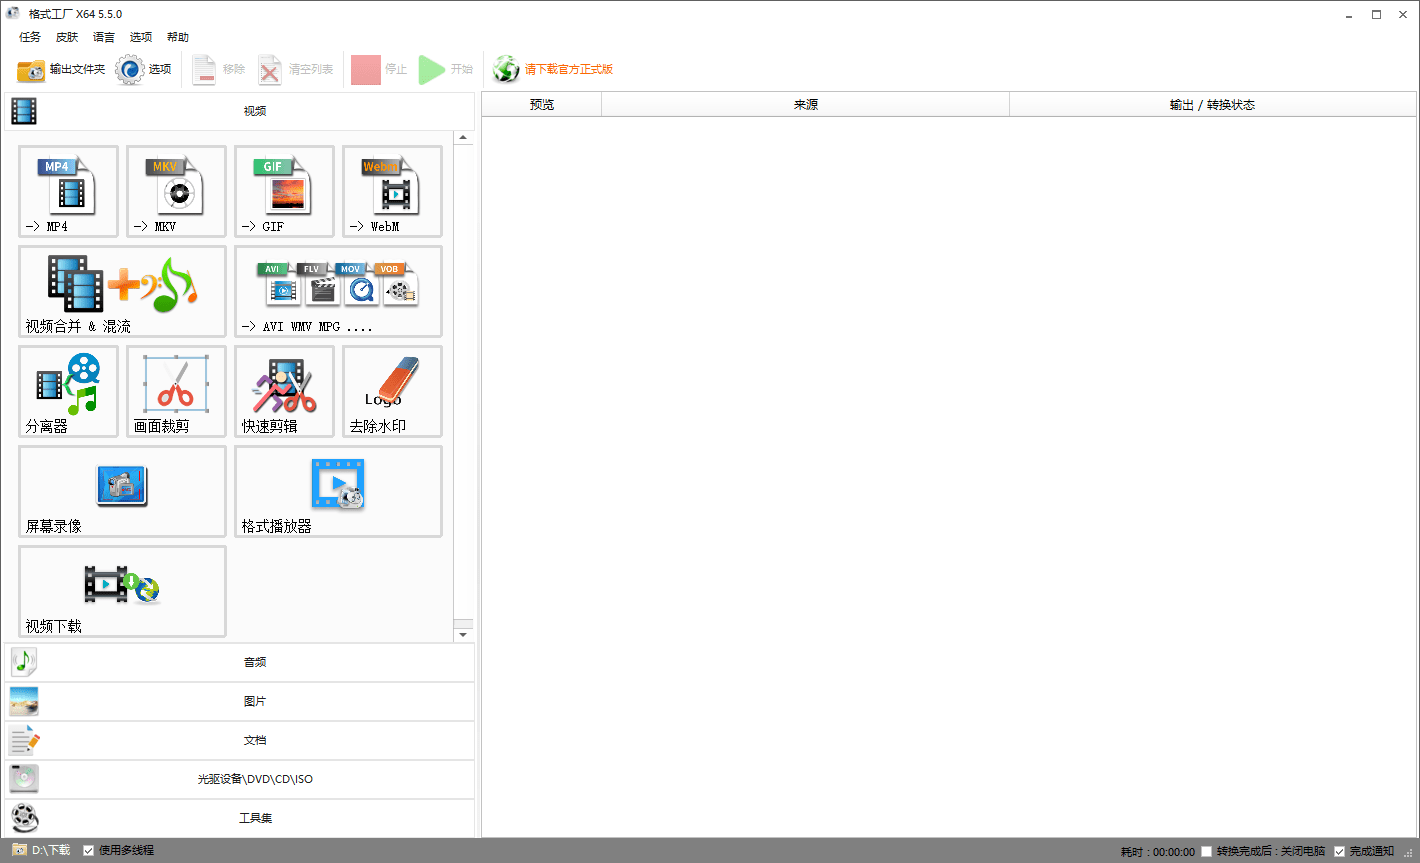The image size is (1420, 863).
Task: Start the 屏幕录像 screen recorder
Action: pos(122,491)
